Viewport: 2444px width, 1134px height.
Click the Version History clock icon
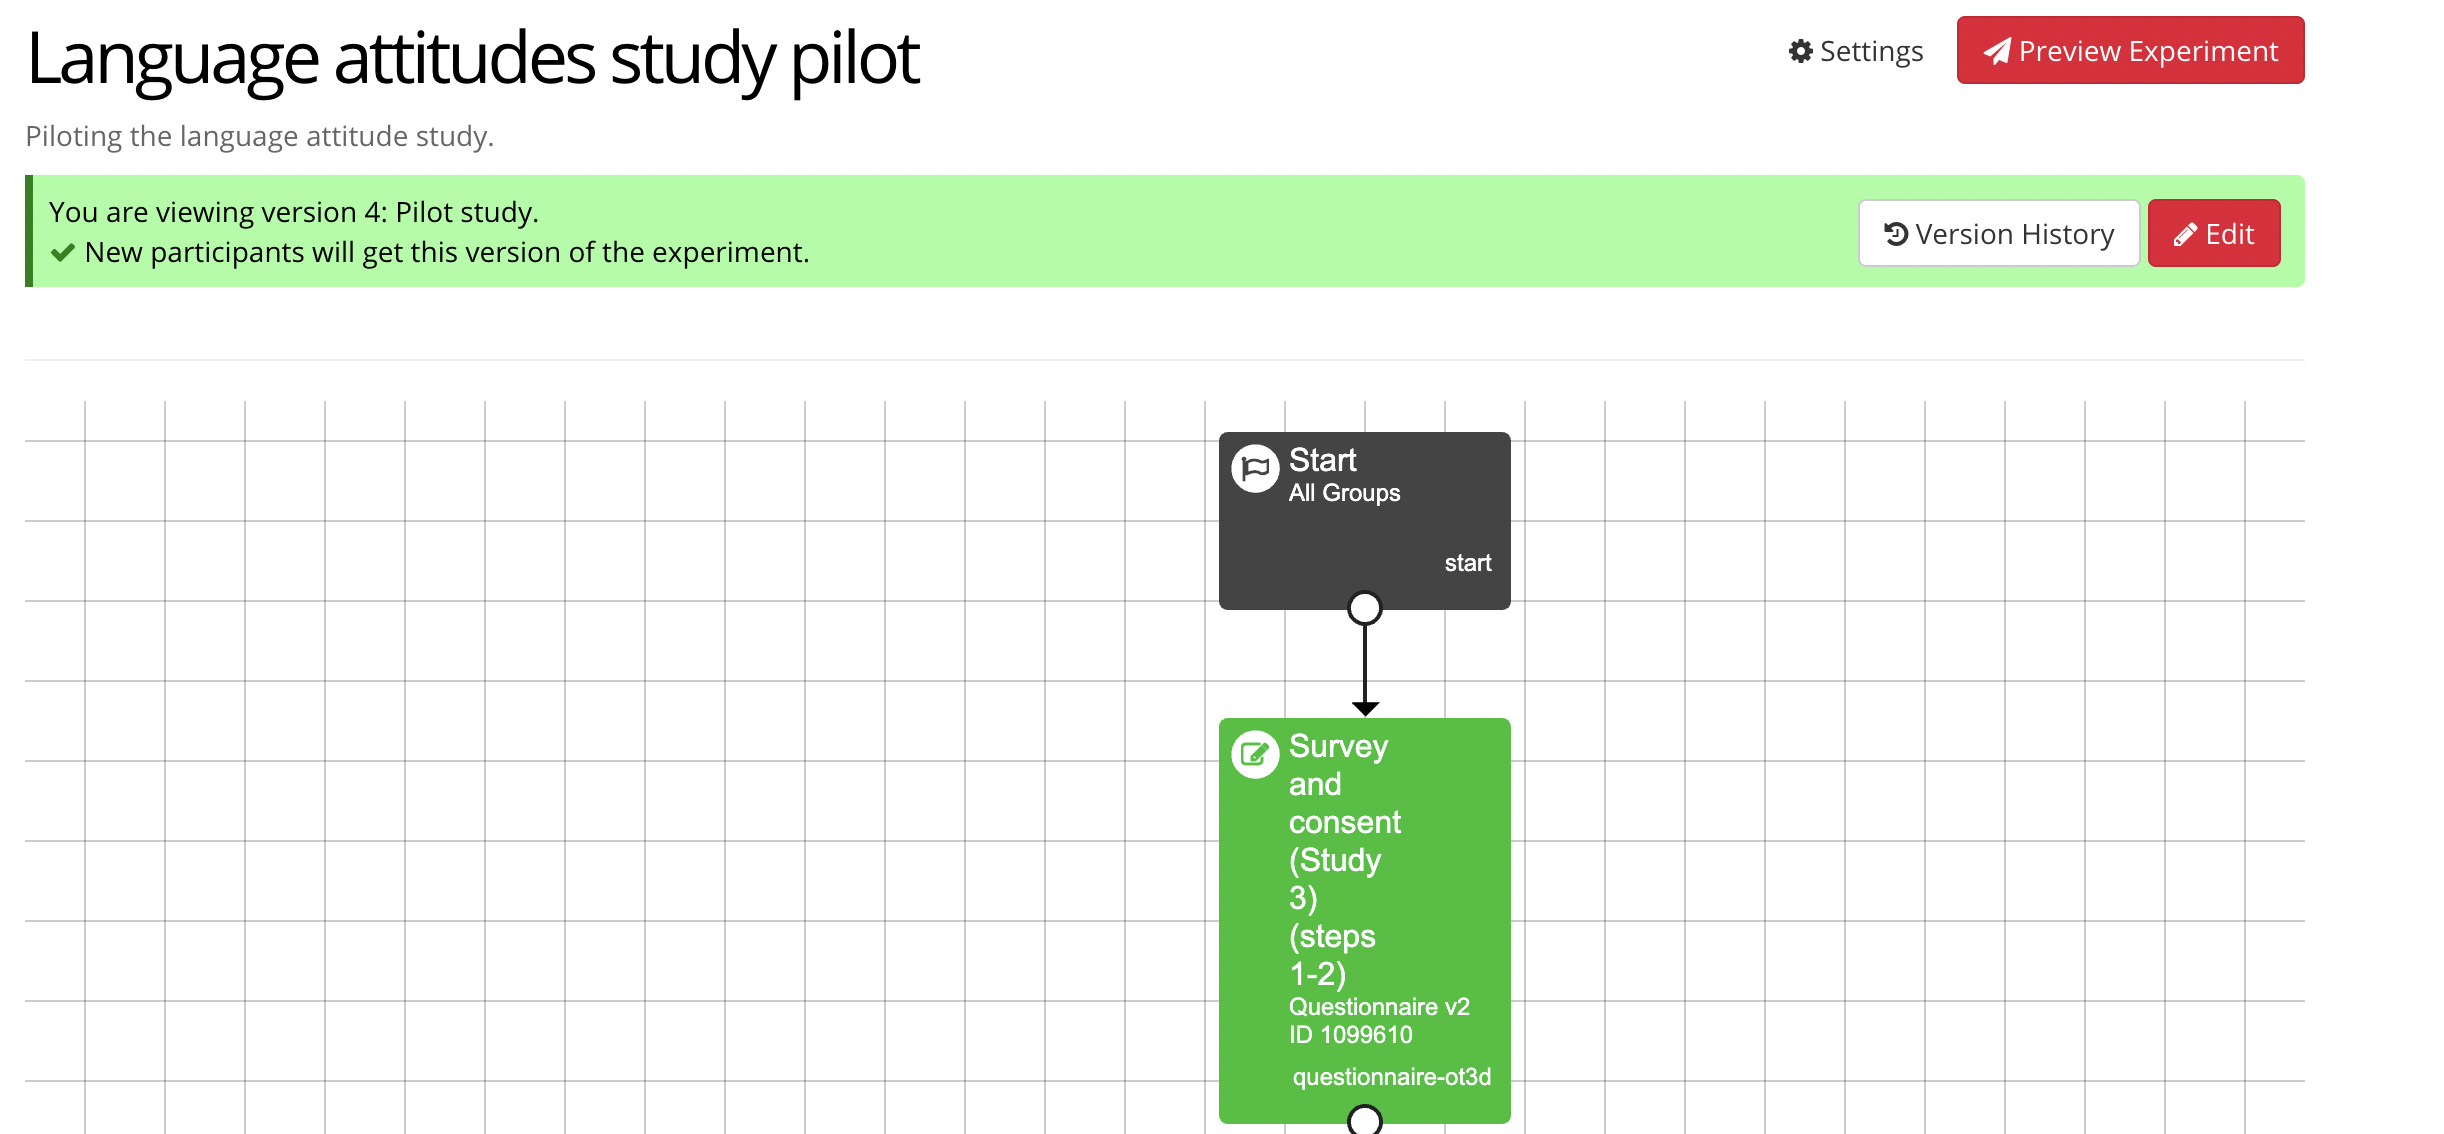(x=1895, y=234)
